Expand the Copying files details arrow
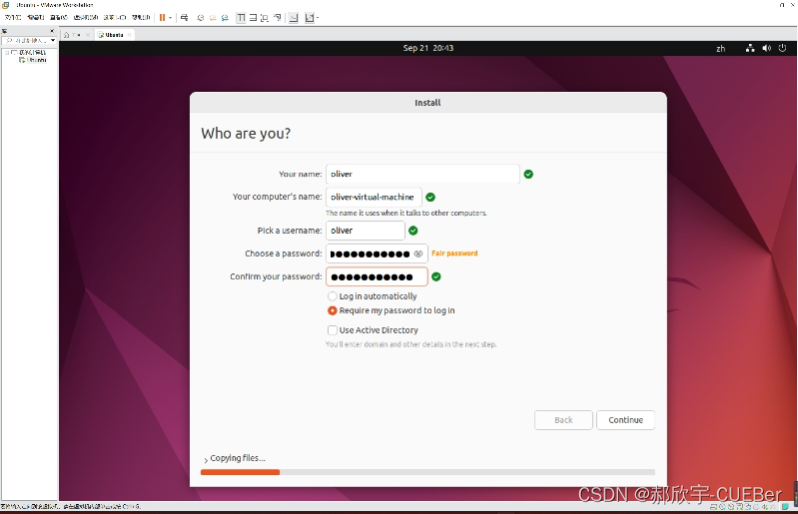This screenshot has width=798, height=514. point(206,459)
